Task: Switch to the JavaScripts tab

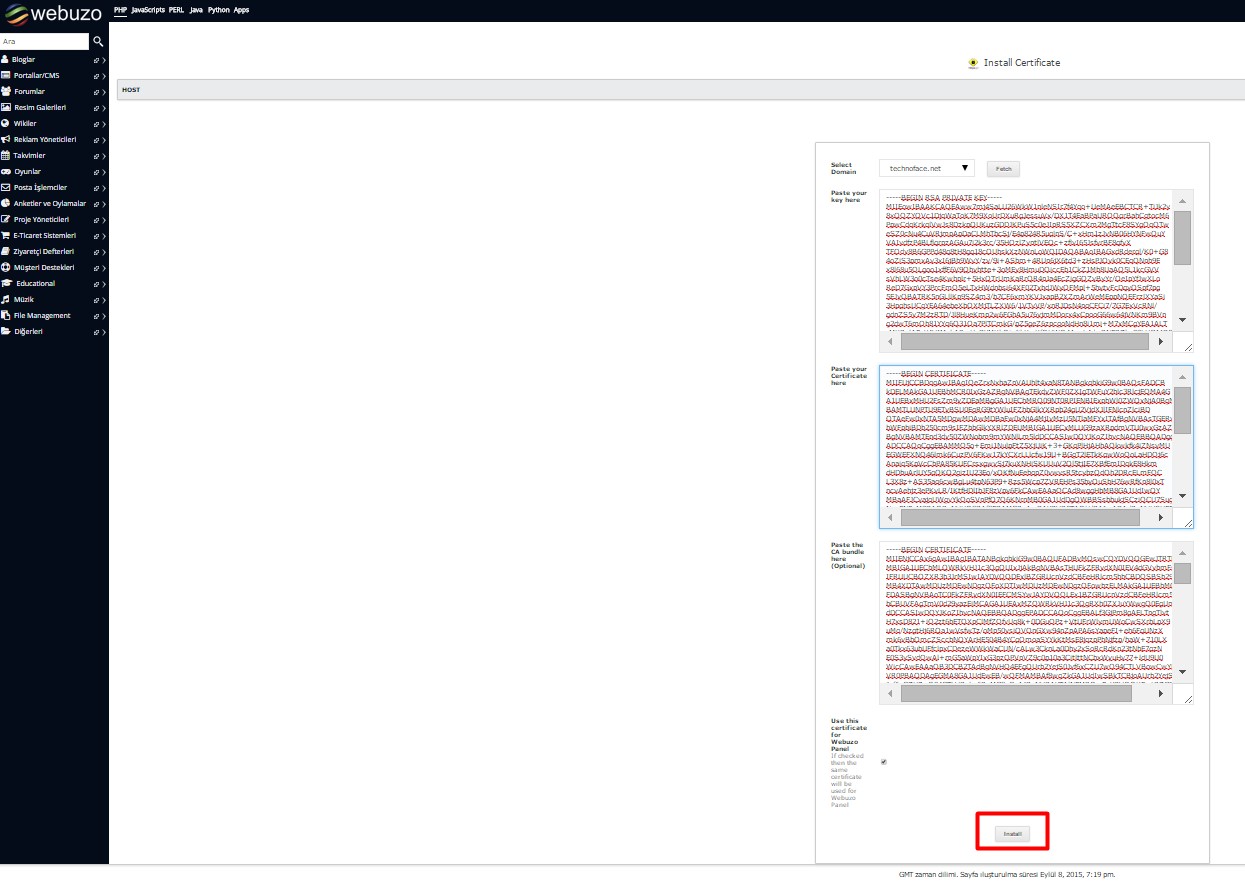Action: point(148,10)
